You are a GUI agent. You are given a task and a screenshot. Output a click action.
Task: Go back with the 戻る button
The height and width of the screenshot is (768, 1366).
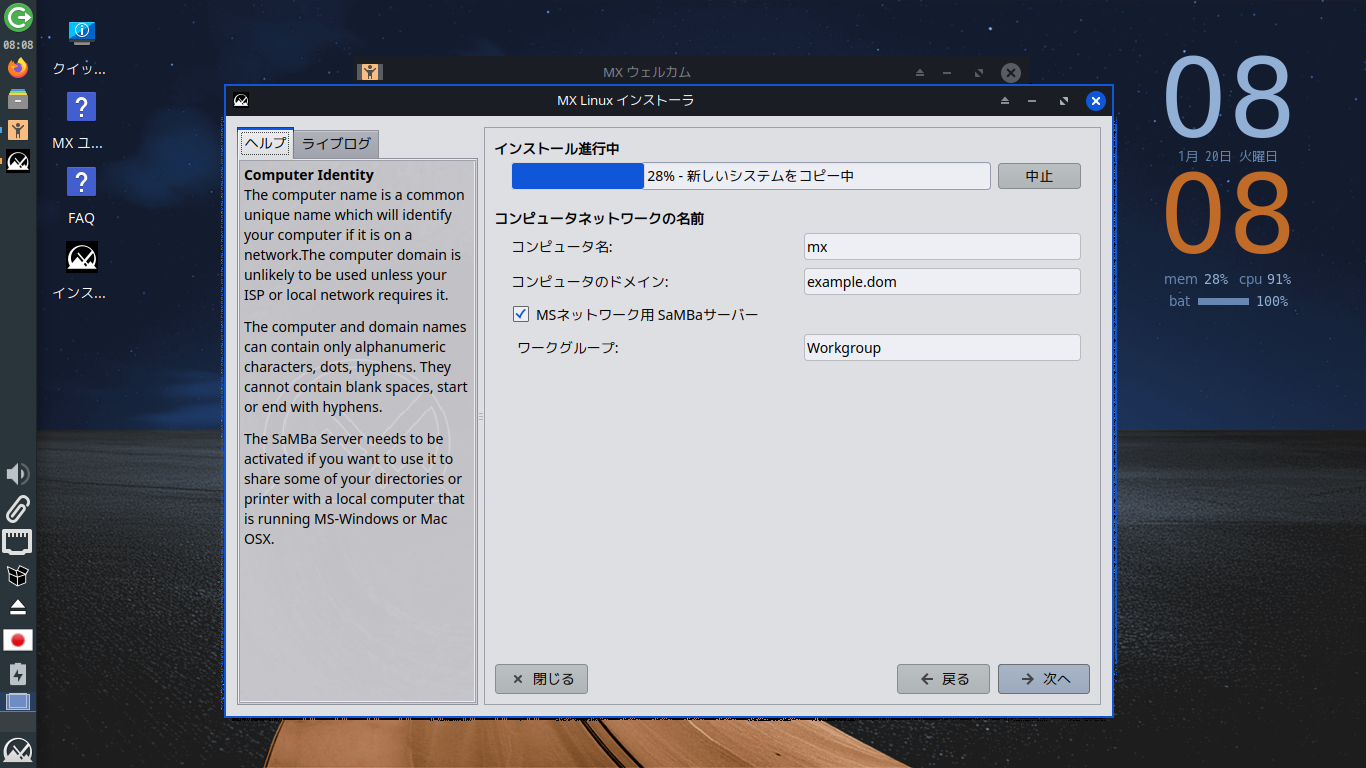click(x=943, y=679)
